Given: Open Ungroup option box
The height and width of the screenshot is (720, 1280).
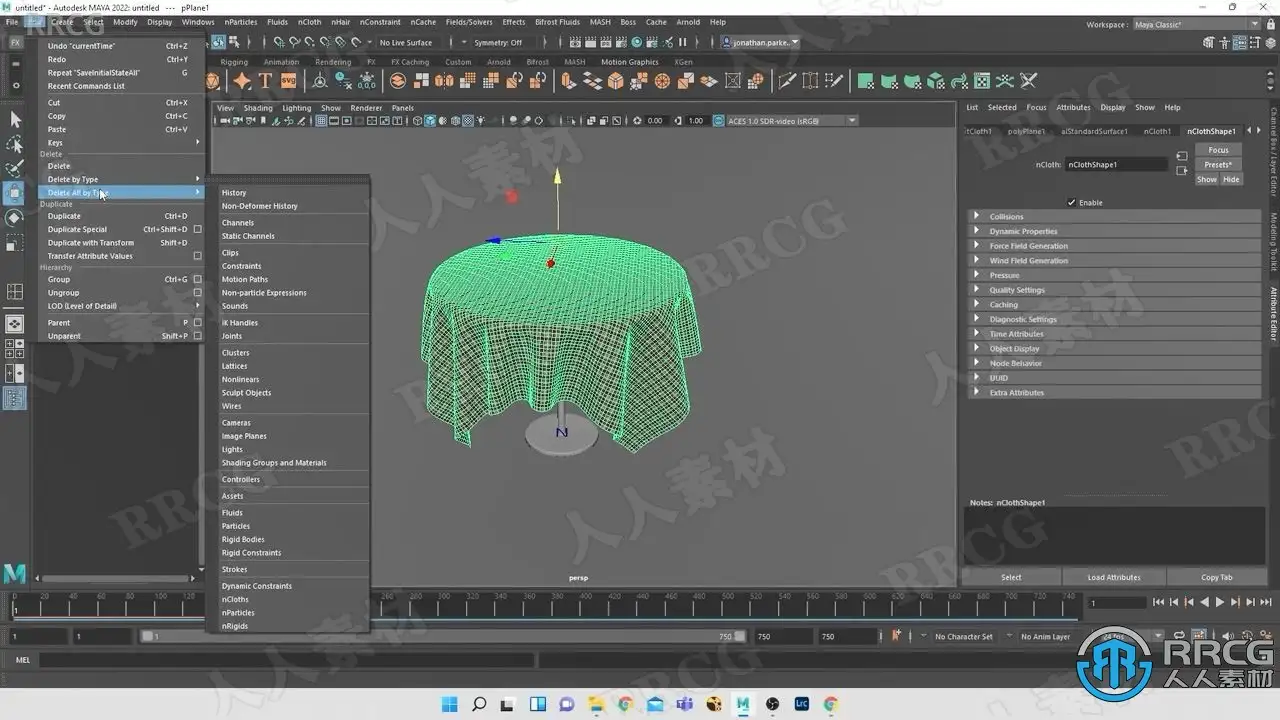Looking at the screenshot, I should [x=197, y=293].
